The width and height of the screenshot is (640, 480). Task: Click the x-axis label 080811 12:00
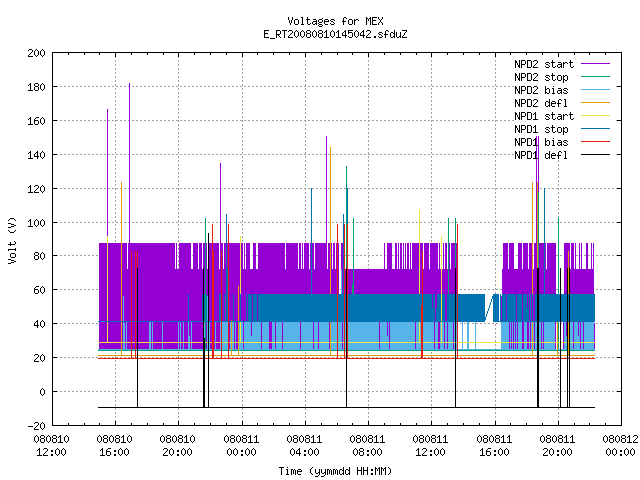pyautogui.click(x=431, y=446)
